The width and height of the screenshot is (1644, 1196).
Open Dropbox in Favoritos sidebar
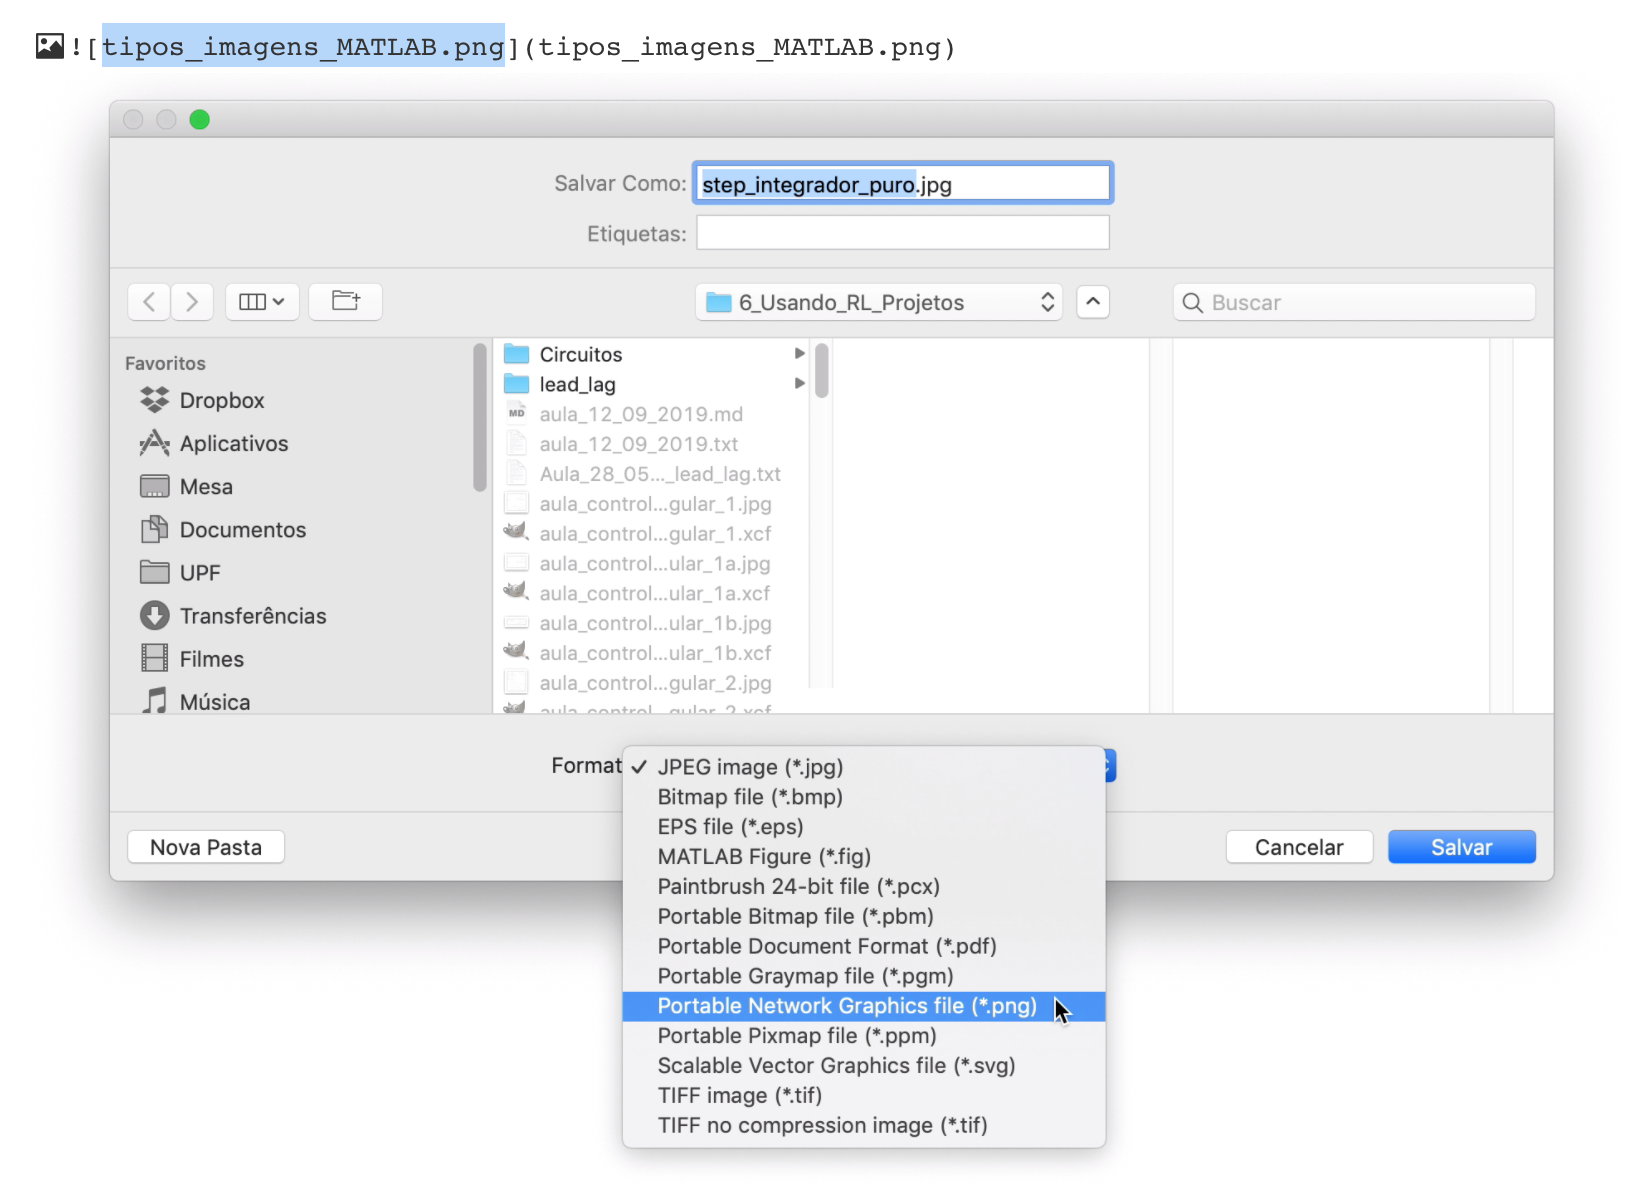click(x=222, y=400)
